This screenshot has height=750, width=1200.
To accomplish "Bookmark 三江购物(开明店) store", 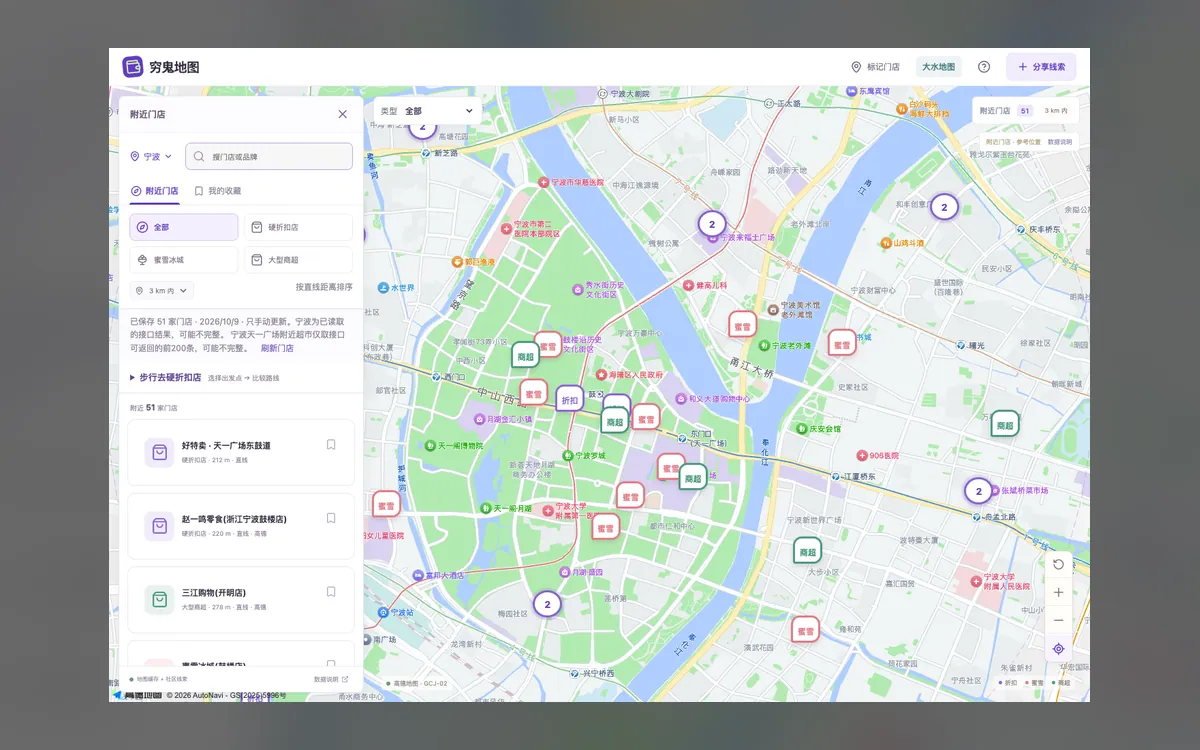I will pyautogui.click(x=331, y=591).
